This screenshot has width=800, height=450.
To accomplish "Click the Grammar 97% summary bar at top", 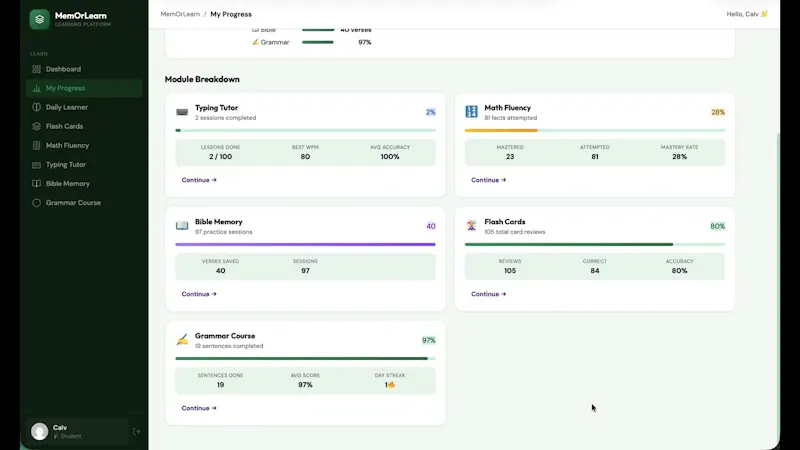I will click(x=318, y=42).
